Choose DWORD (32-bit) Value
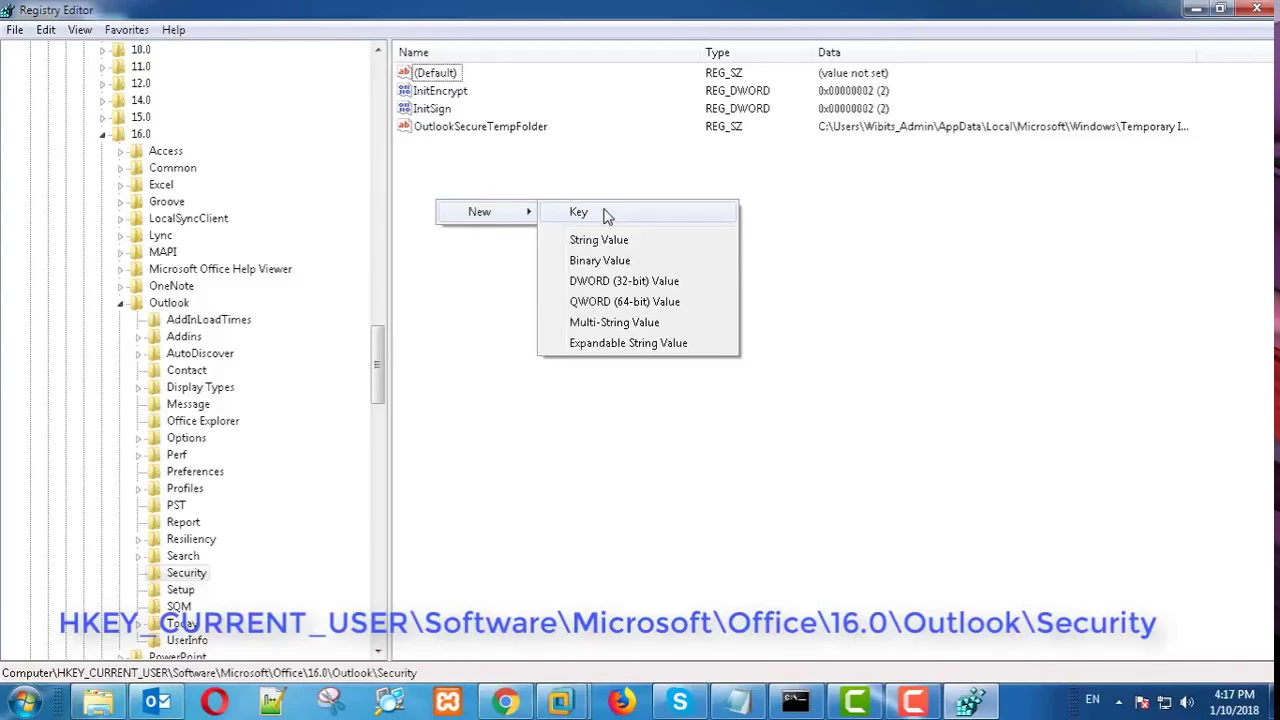Viewport: 1280px width, 720px height. tap(638, 281)
